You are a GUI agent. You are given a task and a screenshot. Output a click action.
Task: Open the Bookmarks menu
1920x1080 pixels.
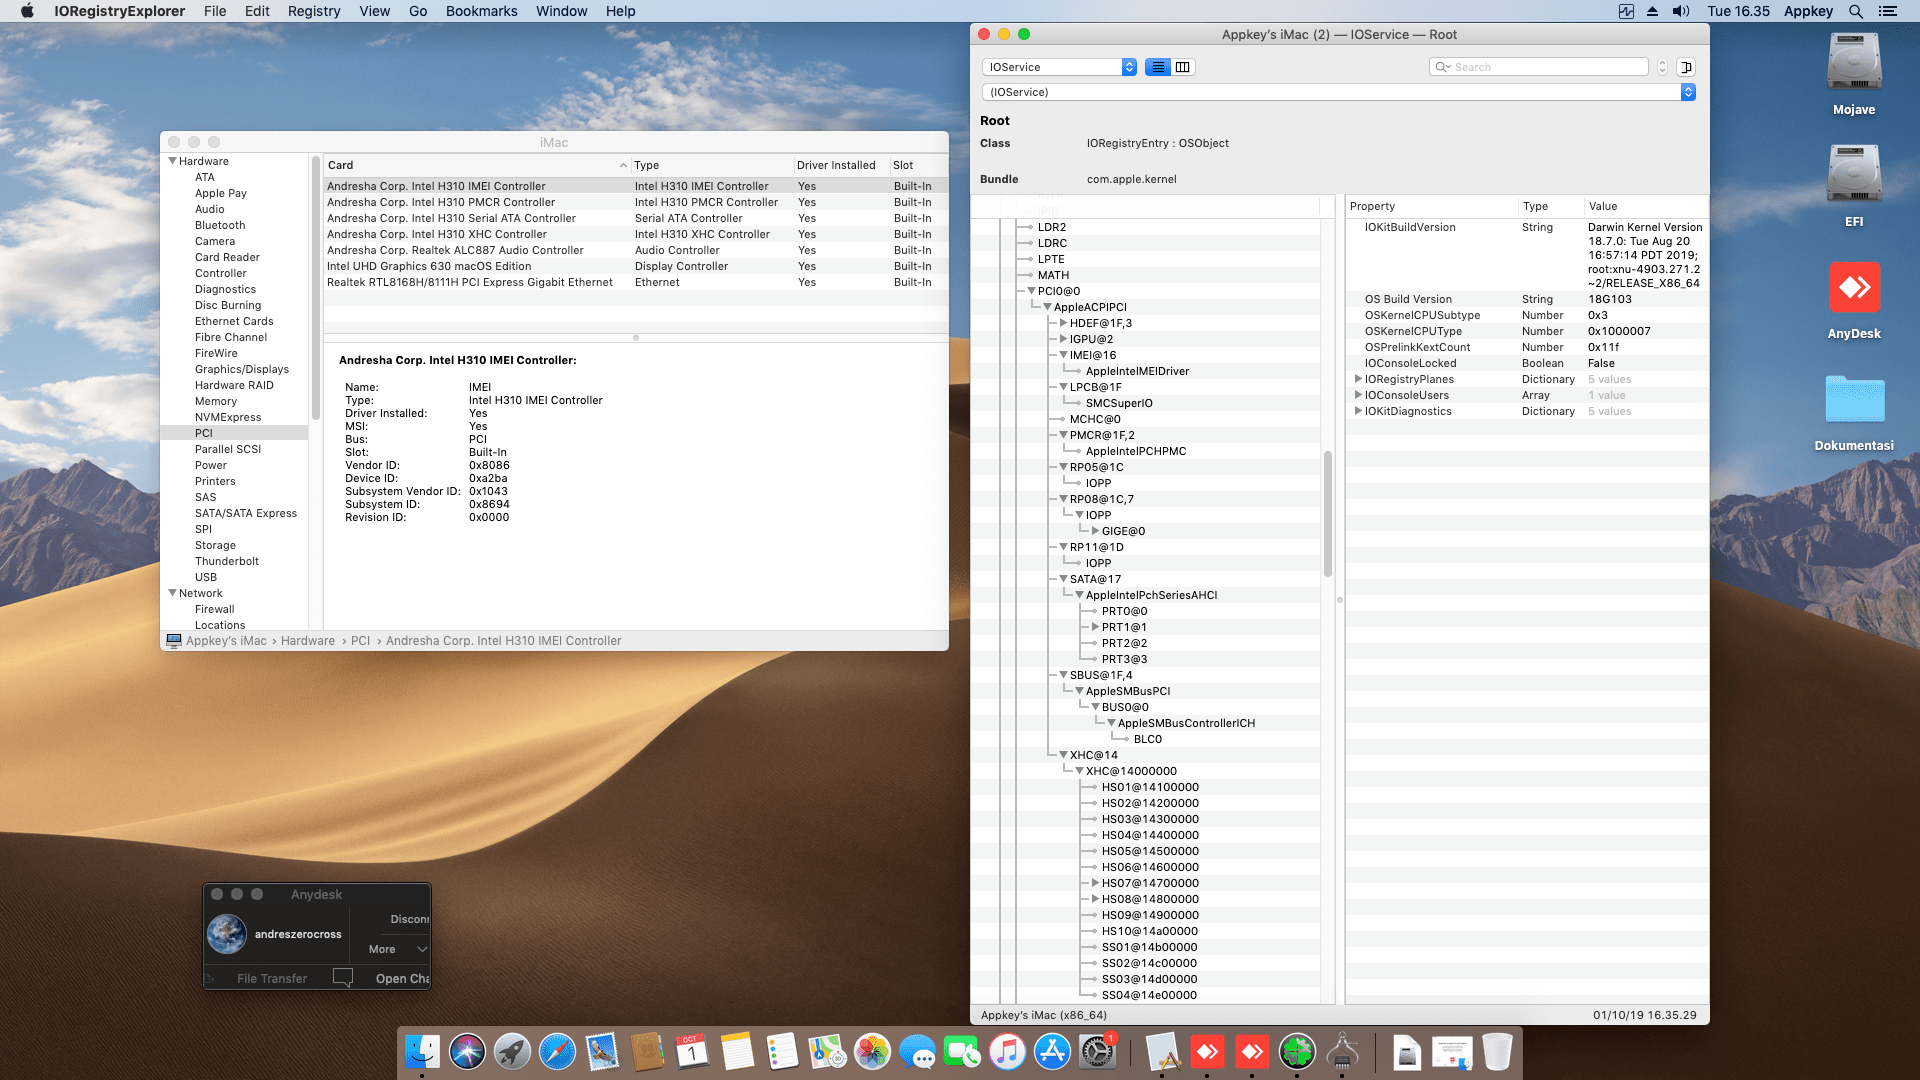[x=482, y=11]
